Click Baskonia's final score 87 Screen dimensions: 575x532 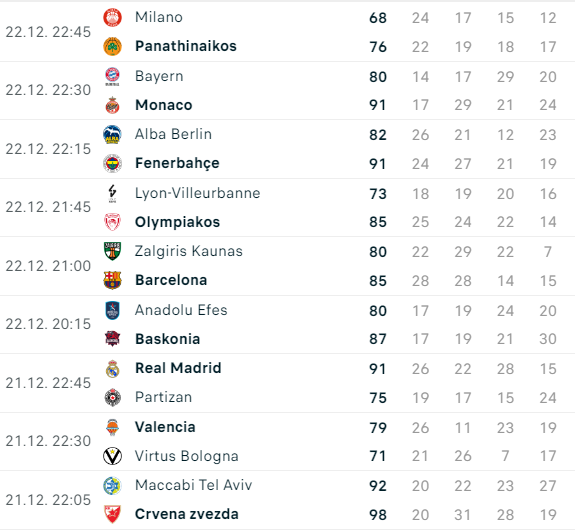click(378, 339)
